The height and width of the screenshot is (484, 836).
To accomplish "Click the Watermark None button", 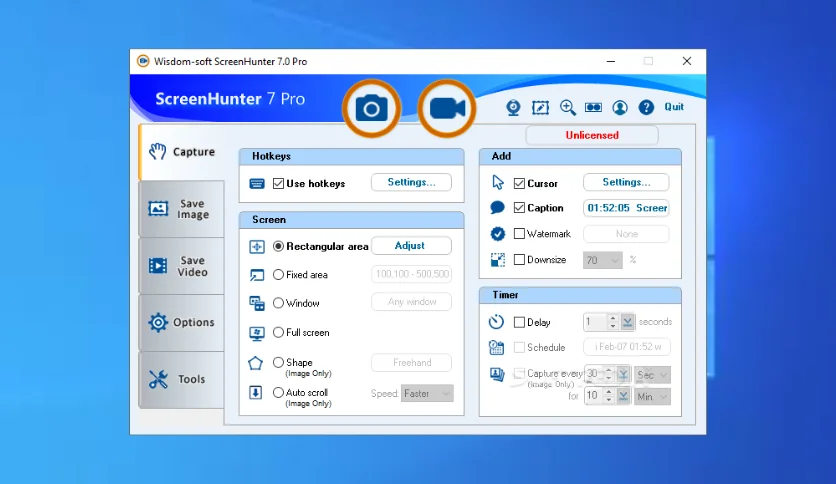I will click(x=626, y=234).
